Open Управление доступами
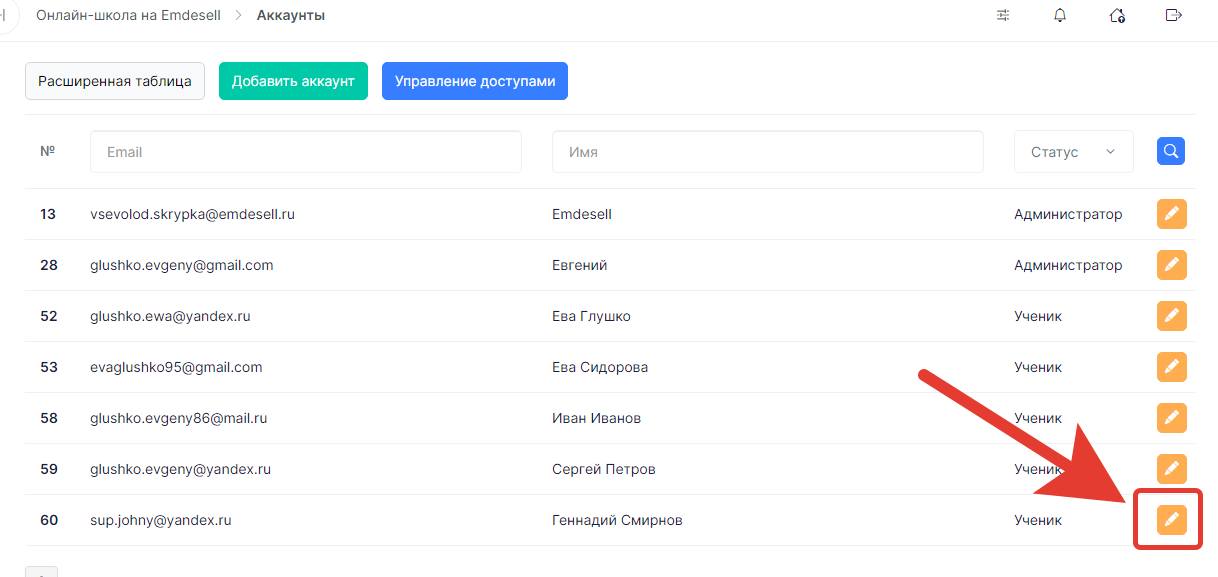This screenshot has height=577, width=1218. [x=475, y=81]
